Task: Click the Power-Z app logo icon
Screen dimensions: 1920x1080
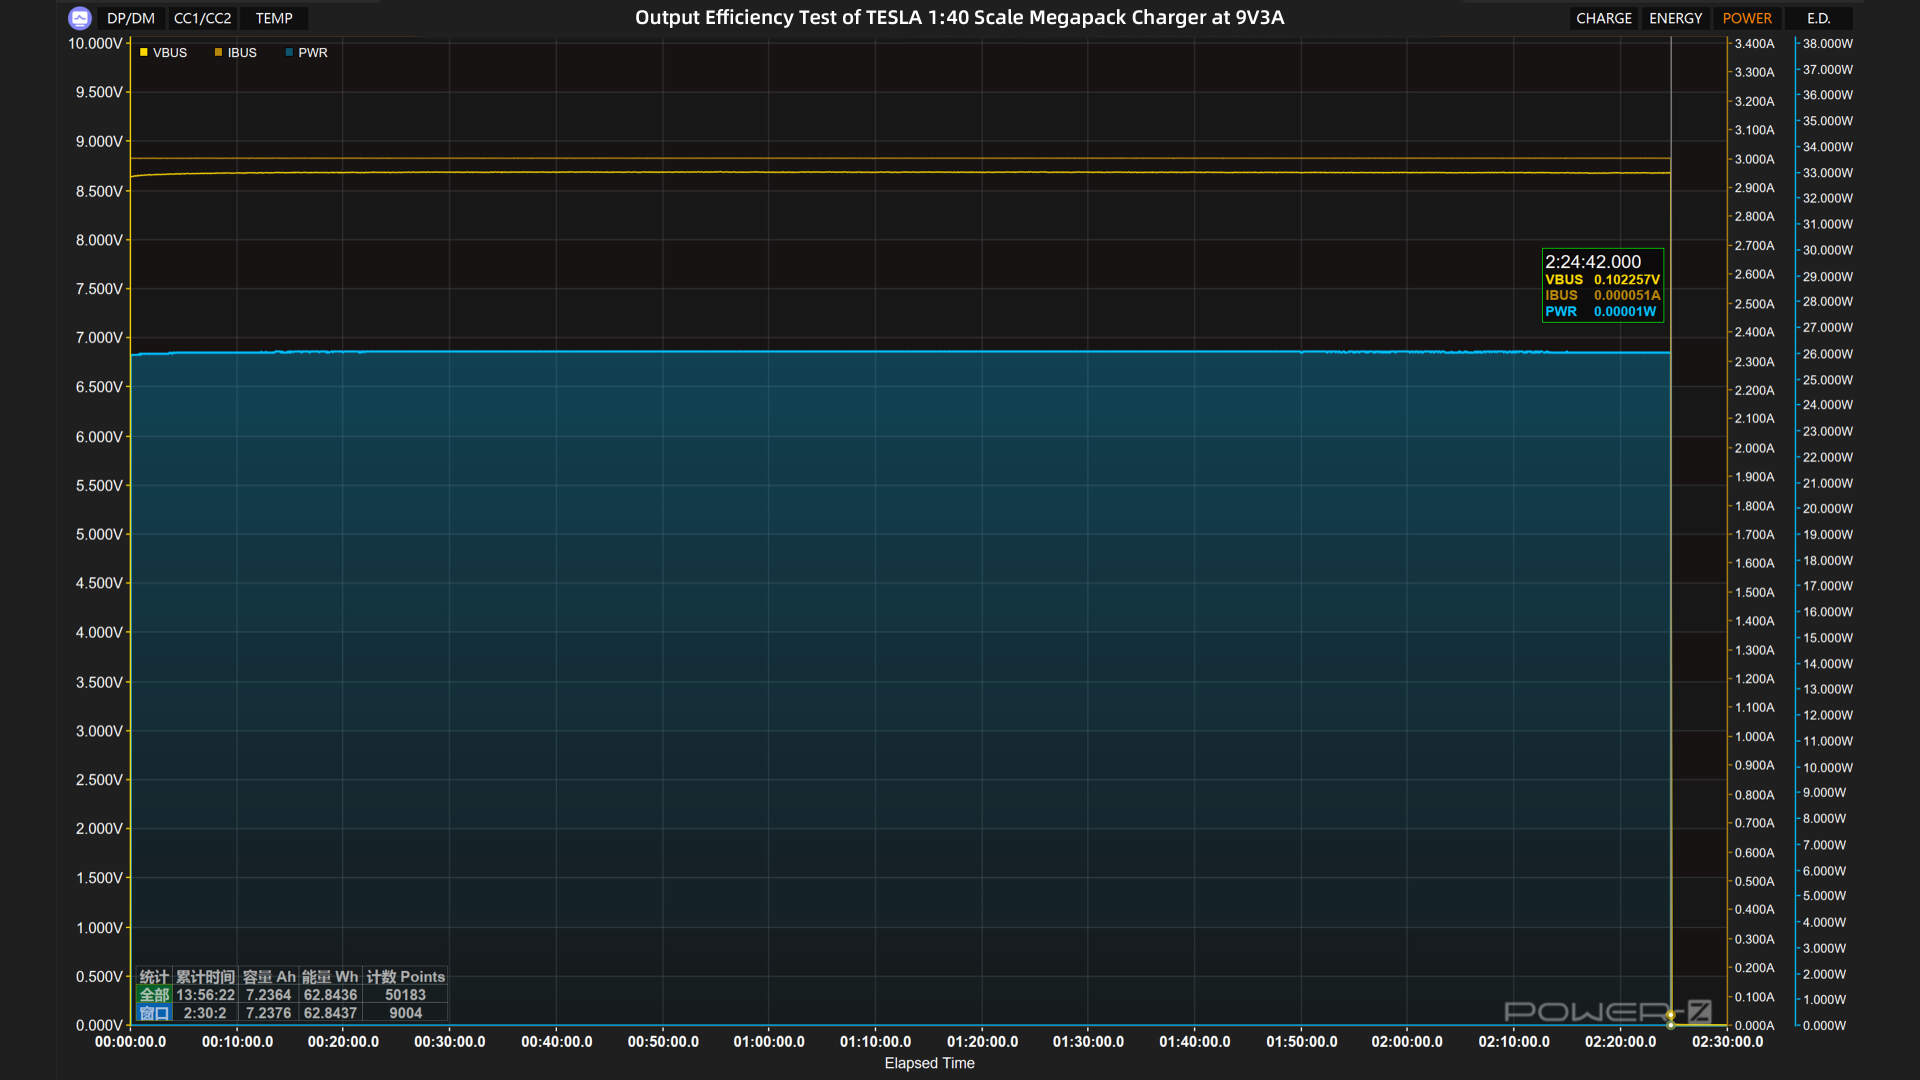Action: [80, 18]
